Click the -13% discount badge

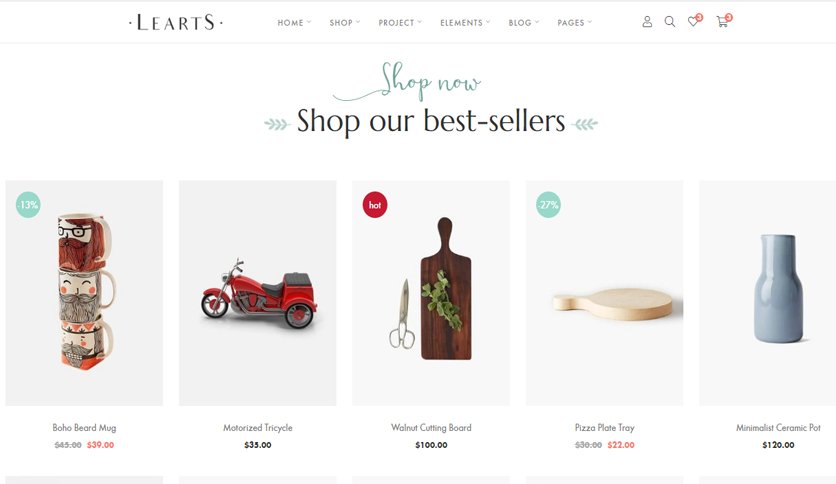coord(28,205)
